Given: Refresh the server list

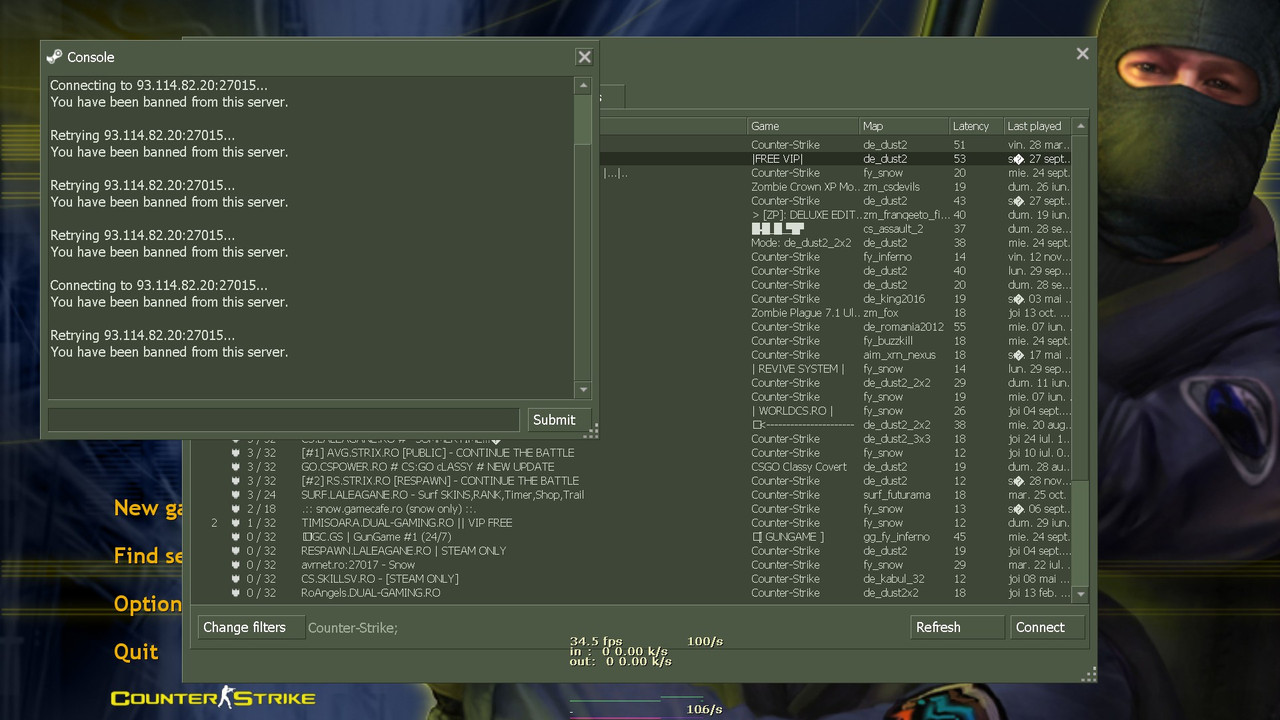Looking at the screenshot, I should pos(957,627).
